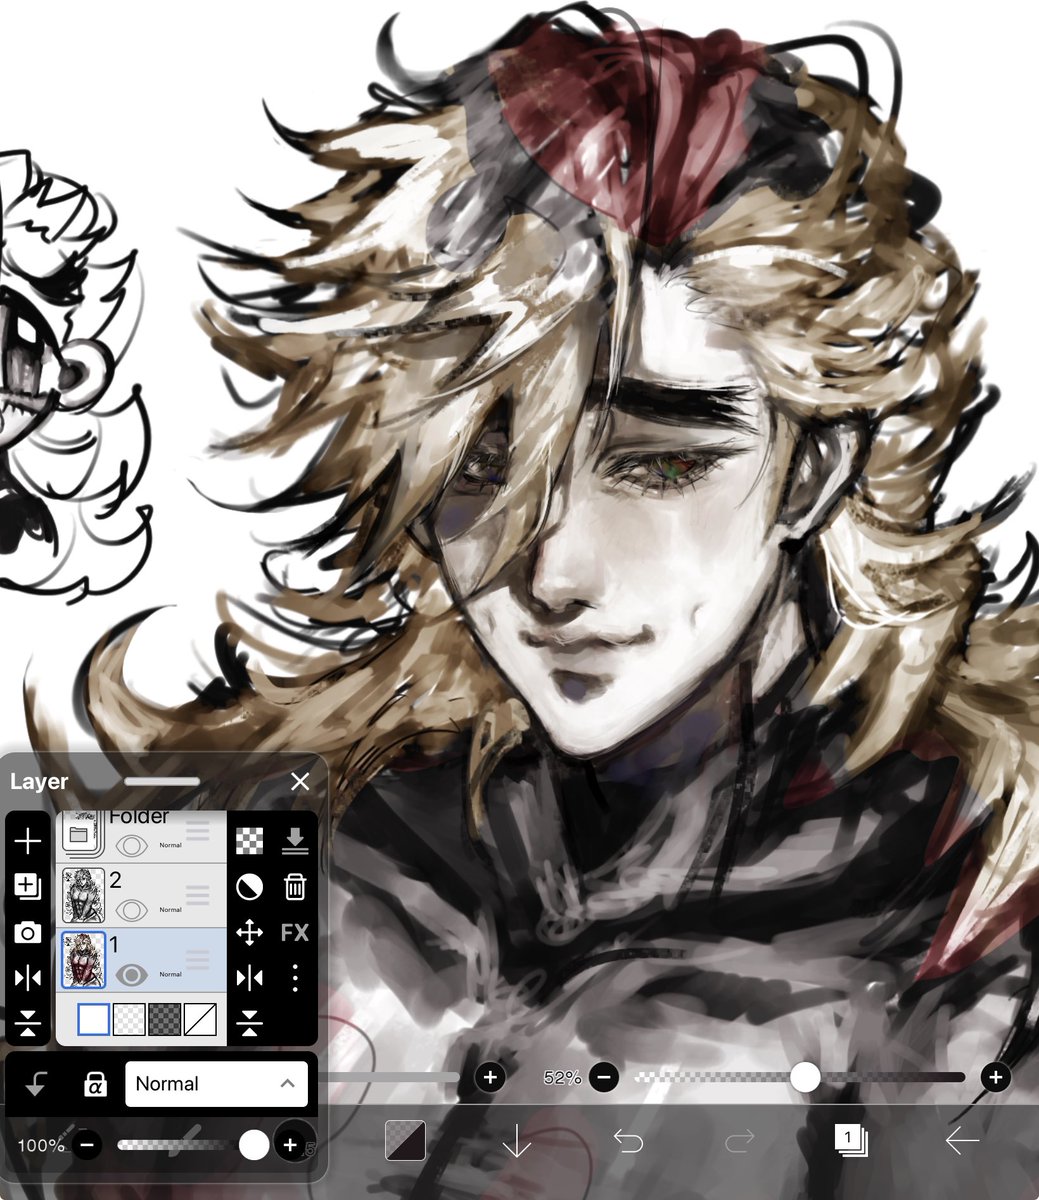Toggle alpha lock for the layer
Image resolution: width=1039 pixels, height=1200 pixels.
[x=94, y=1084]
